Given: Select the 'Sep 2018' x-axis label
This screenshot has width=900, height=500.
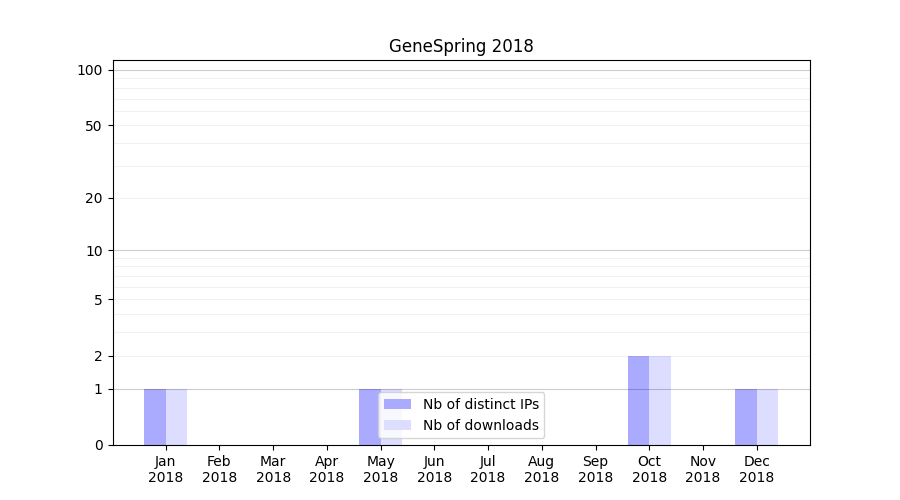Looking at the screenshot, I should (595, 469).
